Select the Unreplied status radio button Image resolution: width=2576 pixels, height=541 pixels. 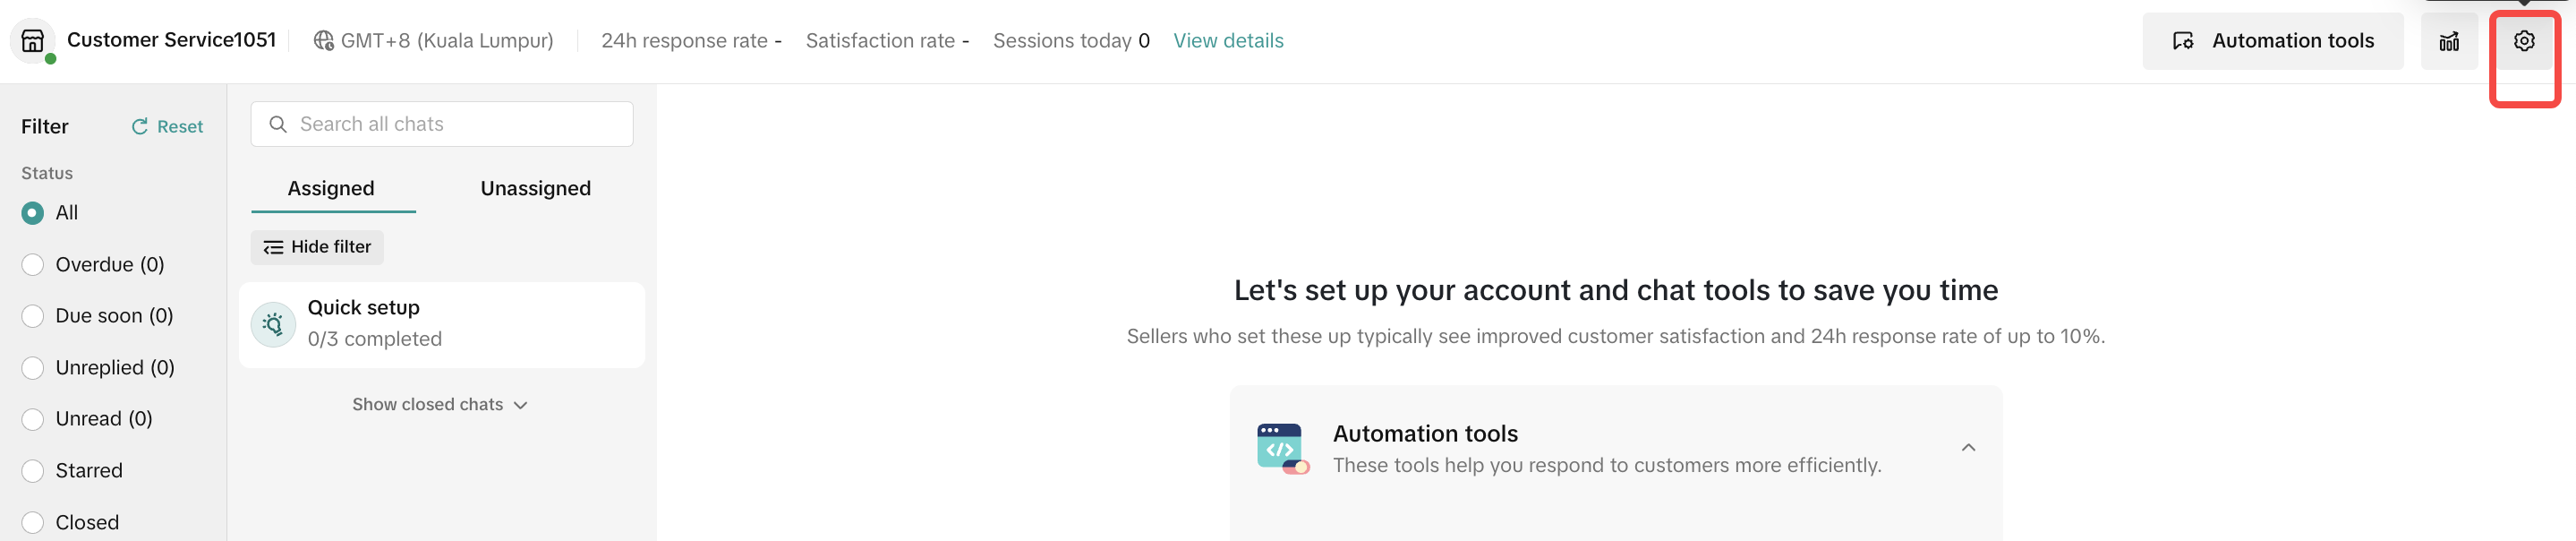pyautogui.click(x=33, y=368)
